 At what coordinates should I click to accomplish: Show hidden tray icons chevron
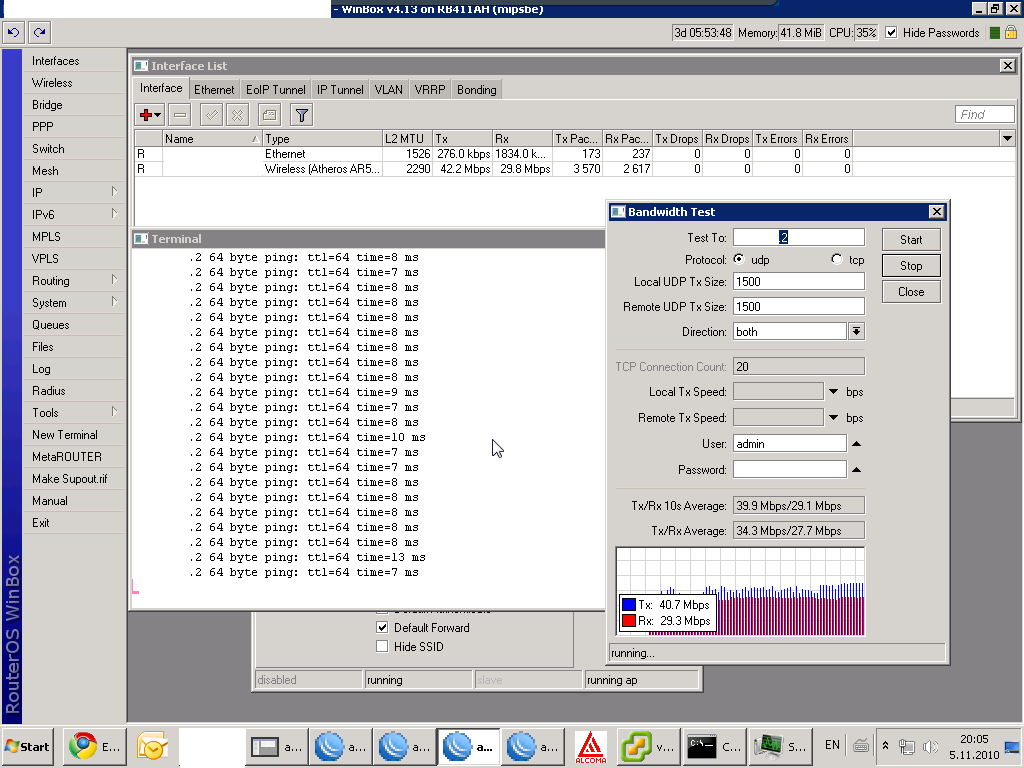[x=886, y=746]
